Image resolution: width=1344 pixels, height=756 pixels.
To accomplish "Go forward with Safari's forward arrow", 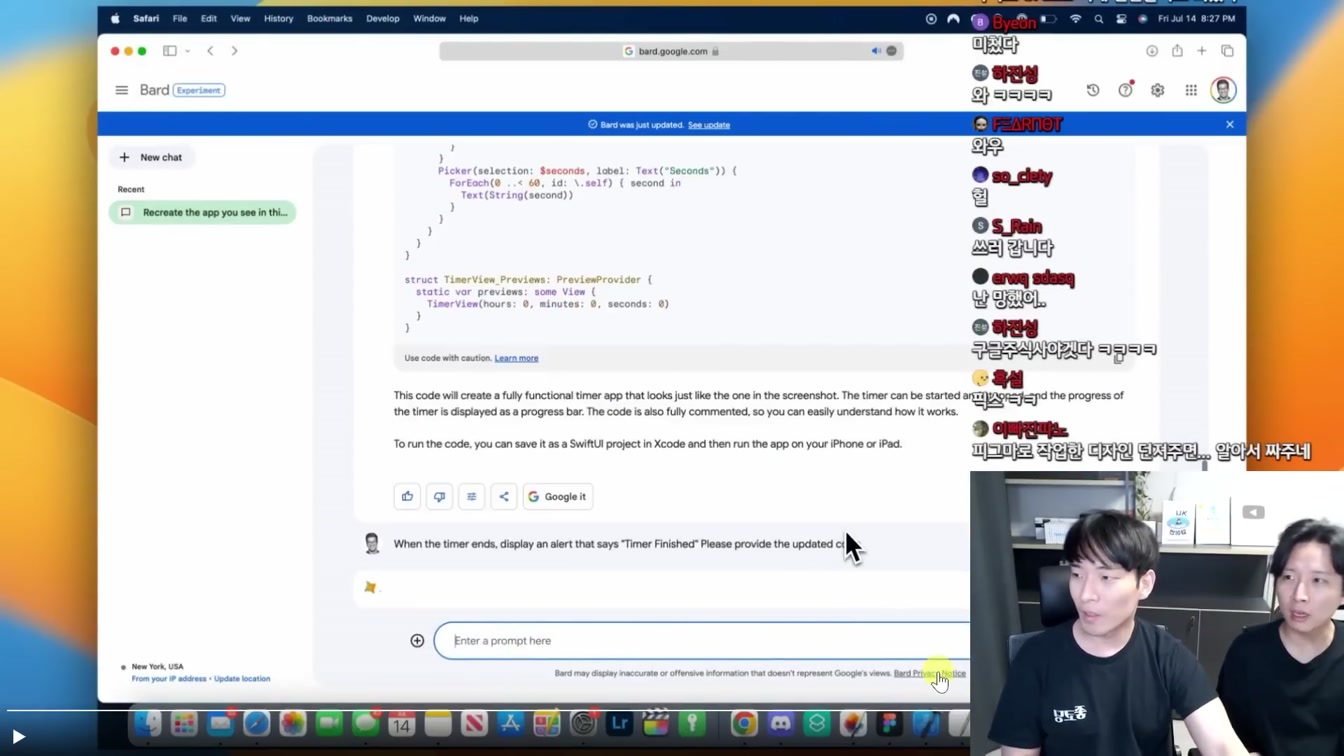I will [x=234, y=51].
